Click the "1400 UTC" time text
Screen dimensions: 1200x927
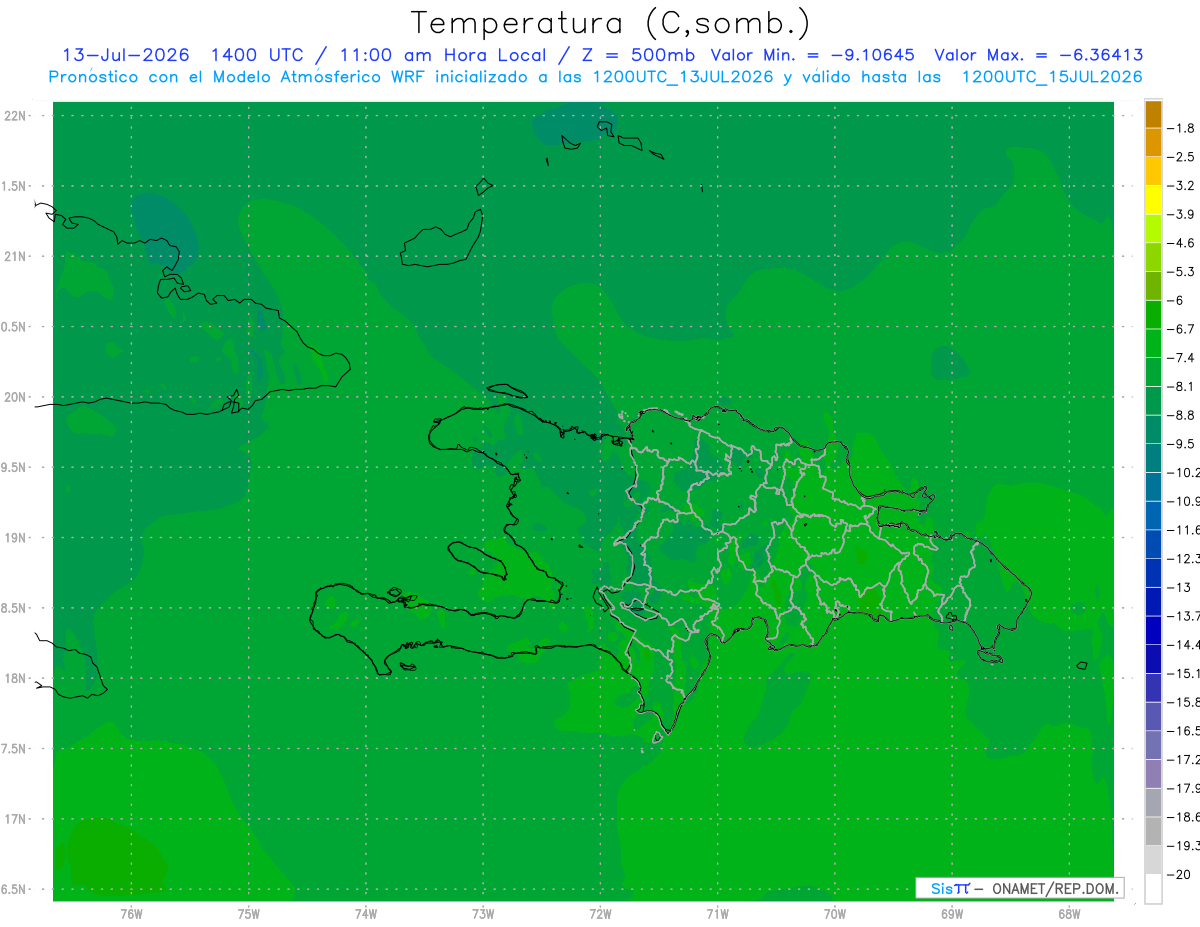coord(257,55)
